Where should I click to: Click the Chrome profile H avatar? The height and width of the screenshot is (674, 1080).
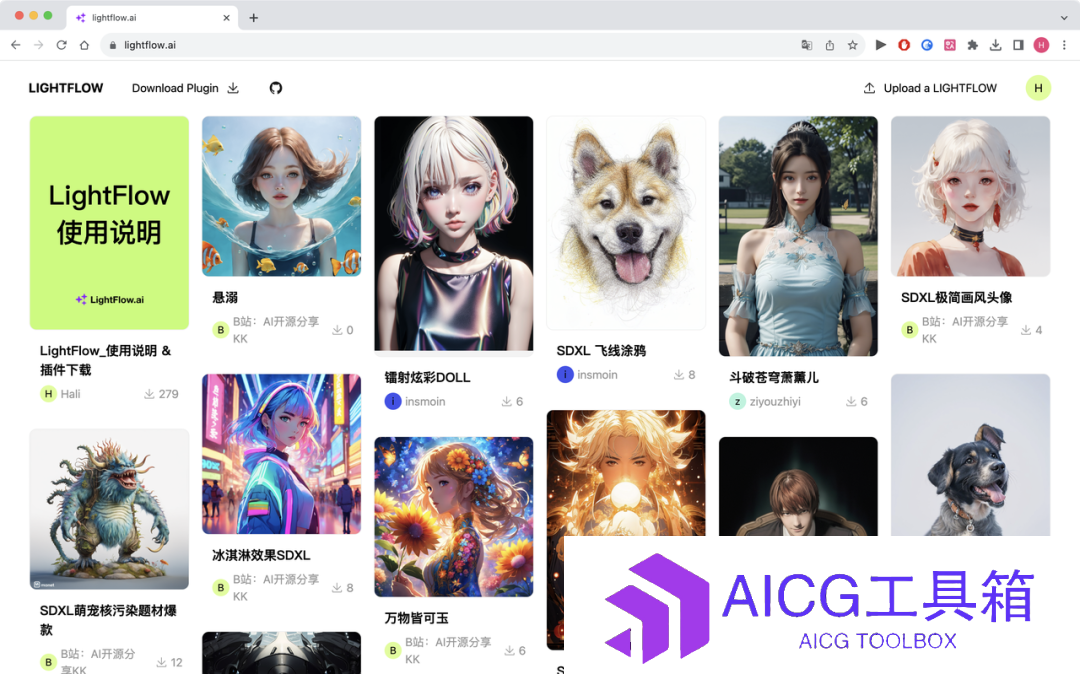point(1041,45)
